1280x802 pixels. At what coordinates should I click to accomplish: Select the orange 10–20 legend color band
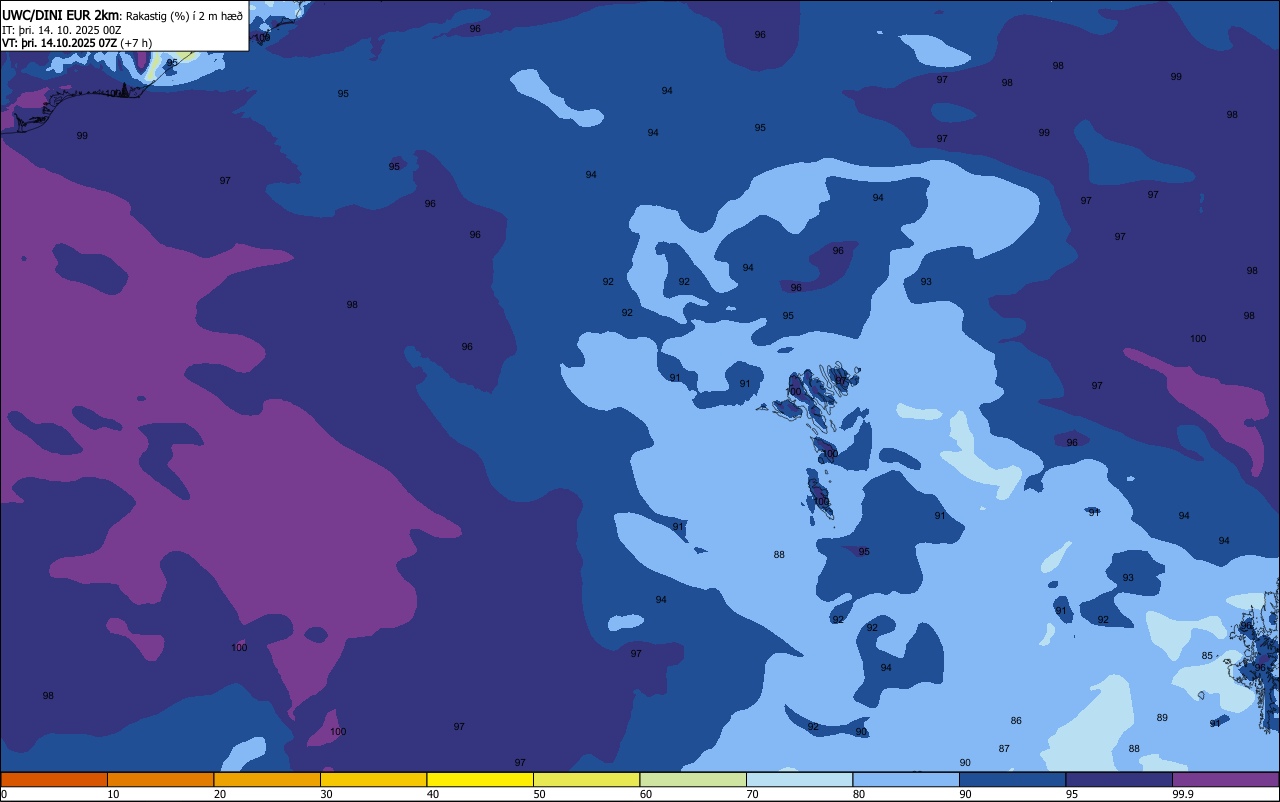pyautogui.click(x=160, y=779)
